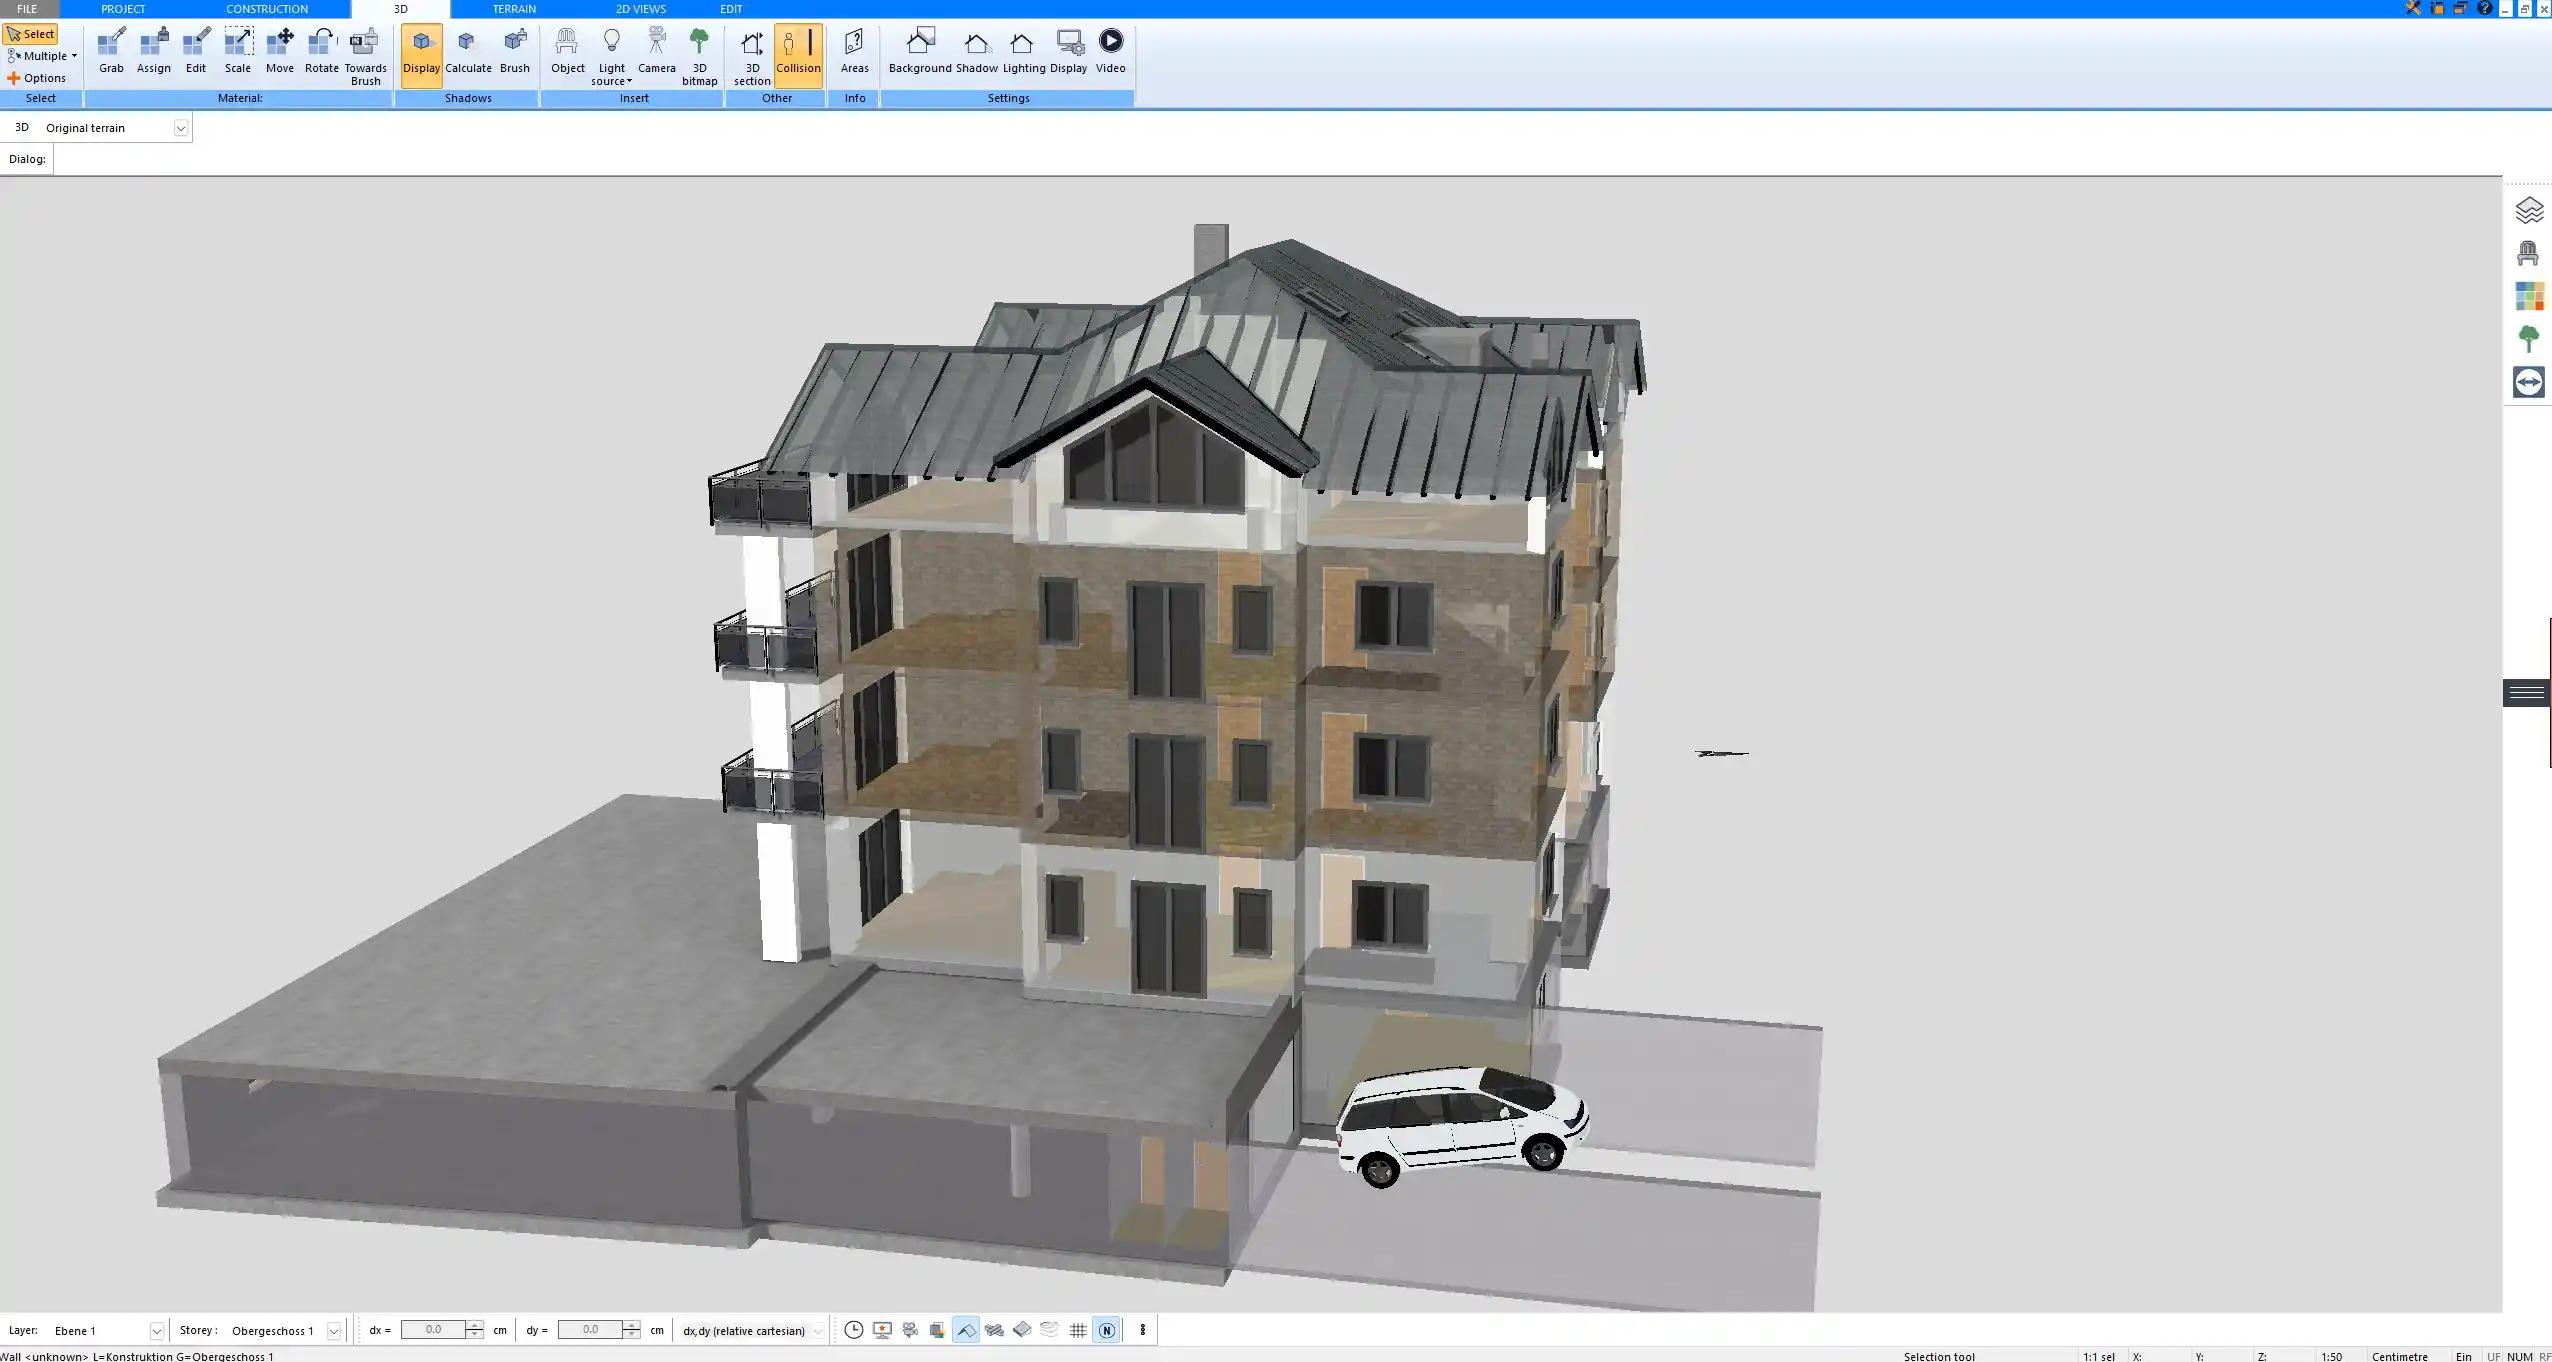
Task: Open the Original terrain dropdown
Action: tap(180, 127)
